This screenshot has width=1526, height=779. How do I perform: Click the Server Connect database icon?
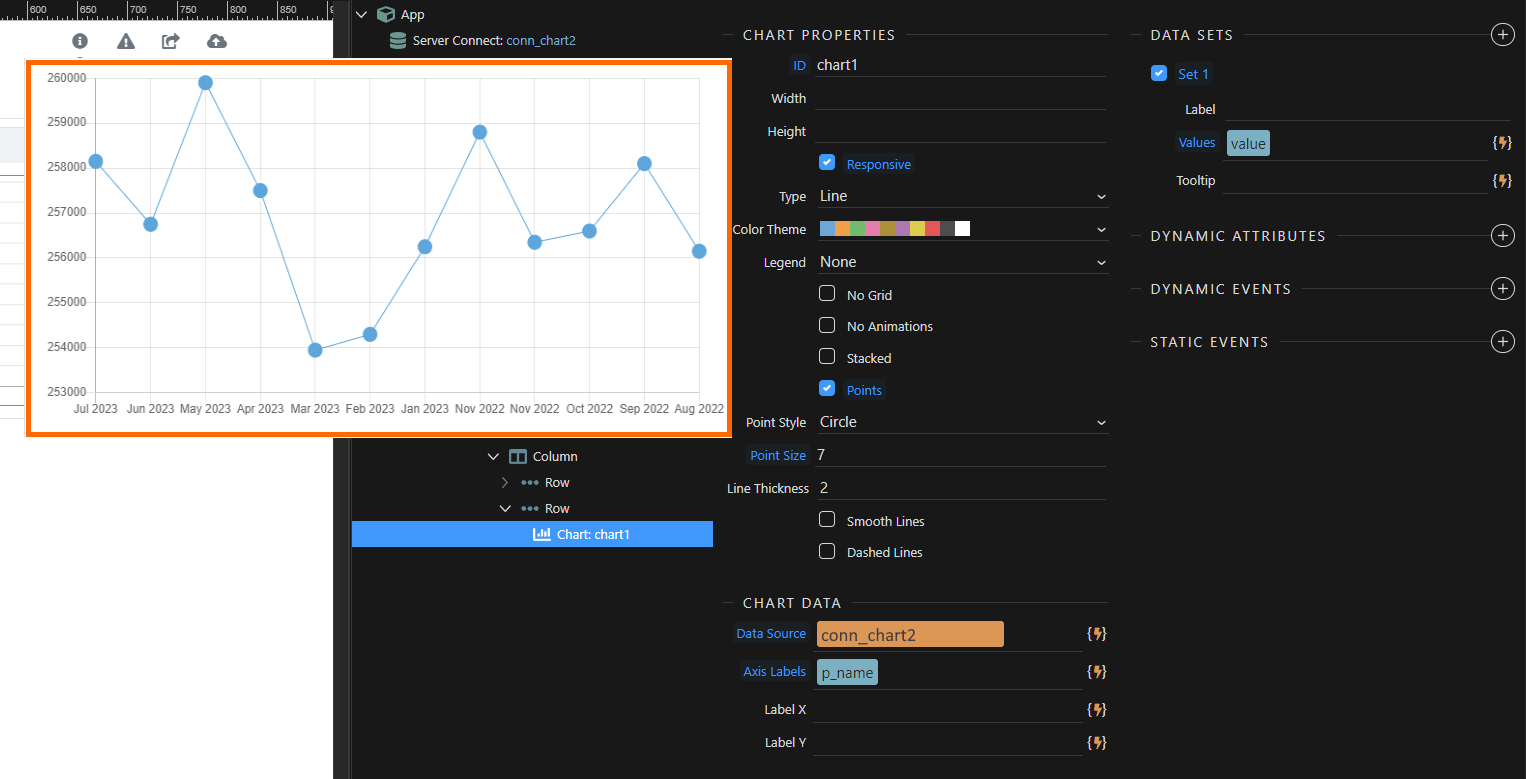coord(398,41)
